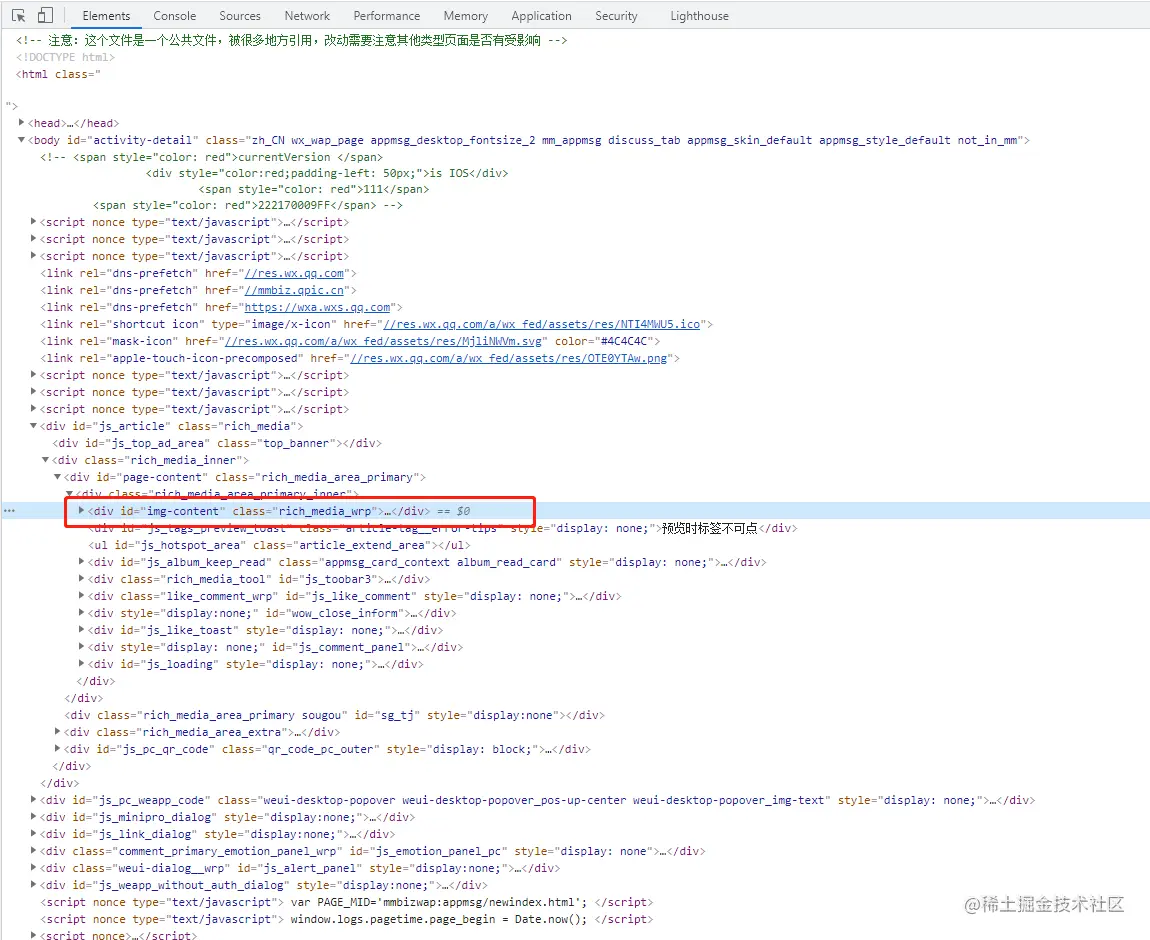Switch to the Elements tab

point(106,15)
